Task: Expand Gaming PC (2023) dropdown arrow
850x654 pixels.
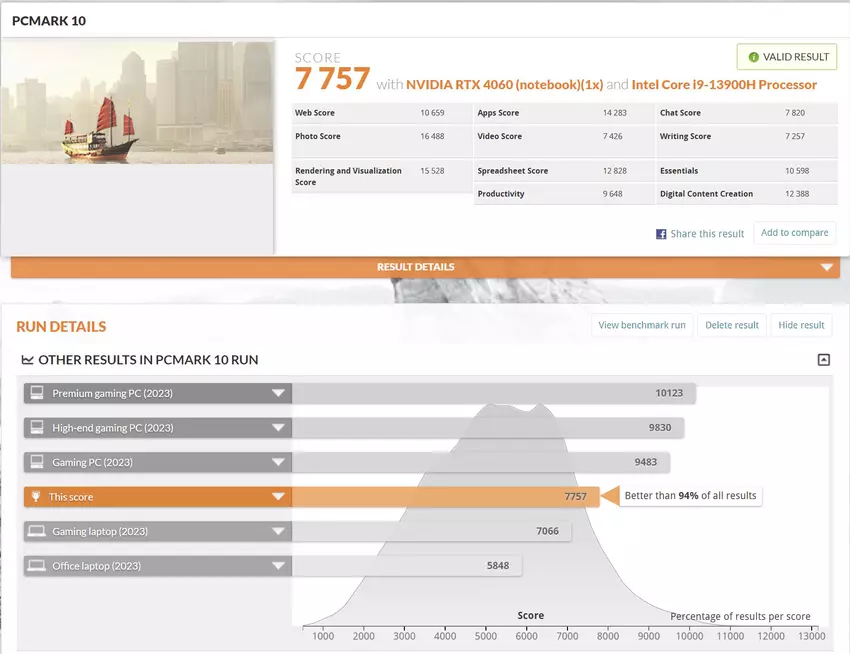Action: coord(278,463)
